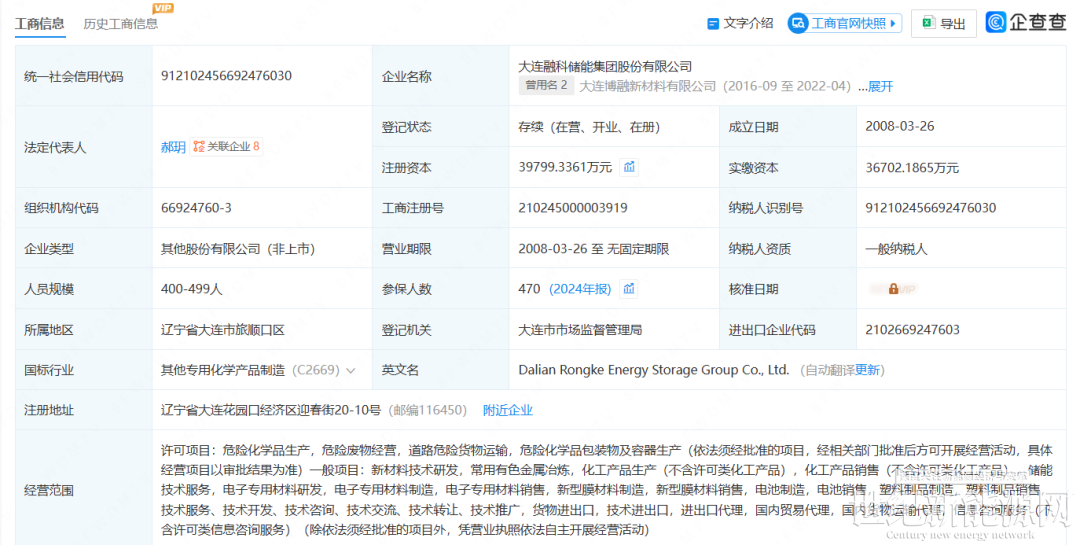Open 工商官网快照 button

coord(844,23)
